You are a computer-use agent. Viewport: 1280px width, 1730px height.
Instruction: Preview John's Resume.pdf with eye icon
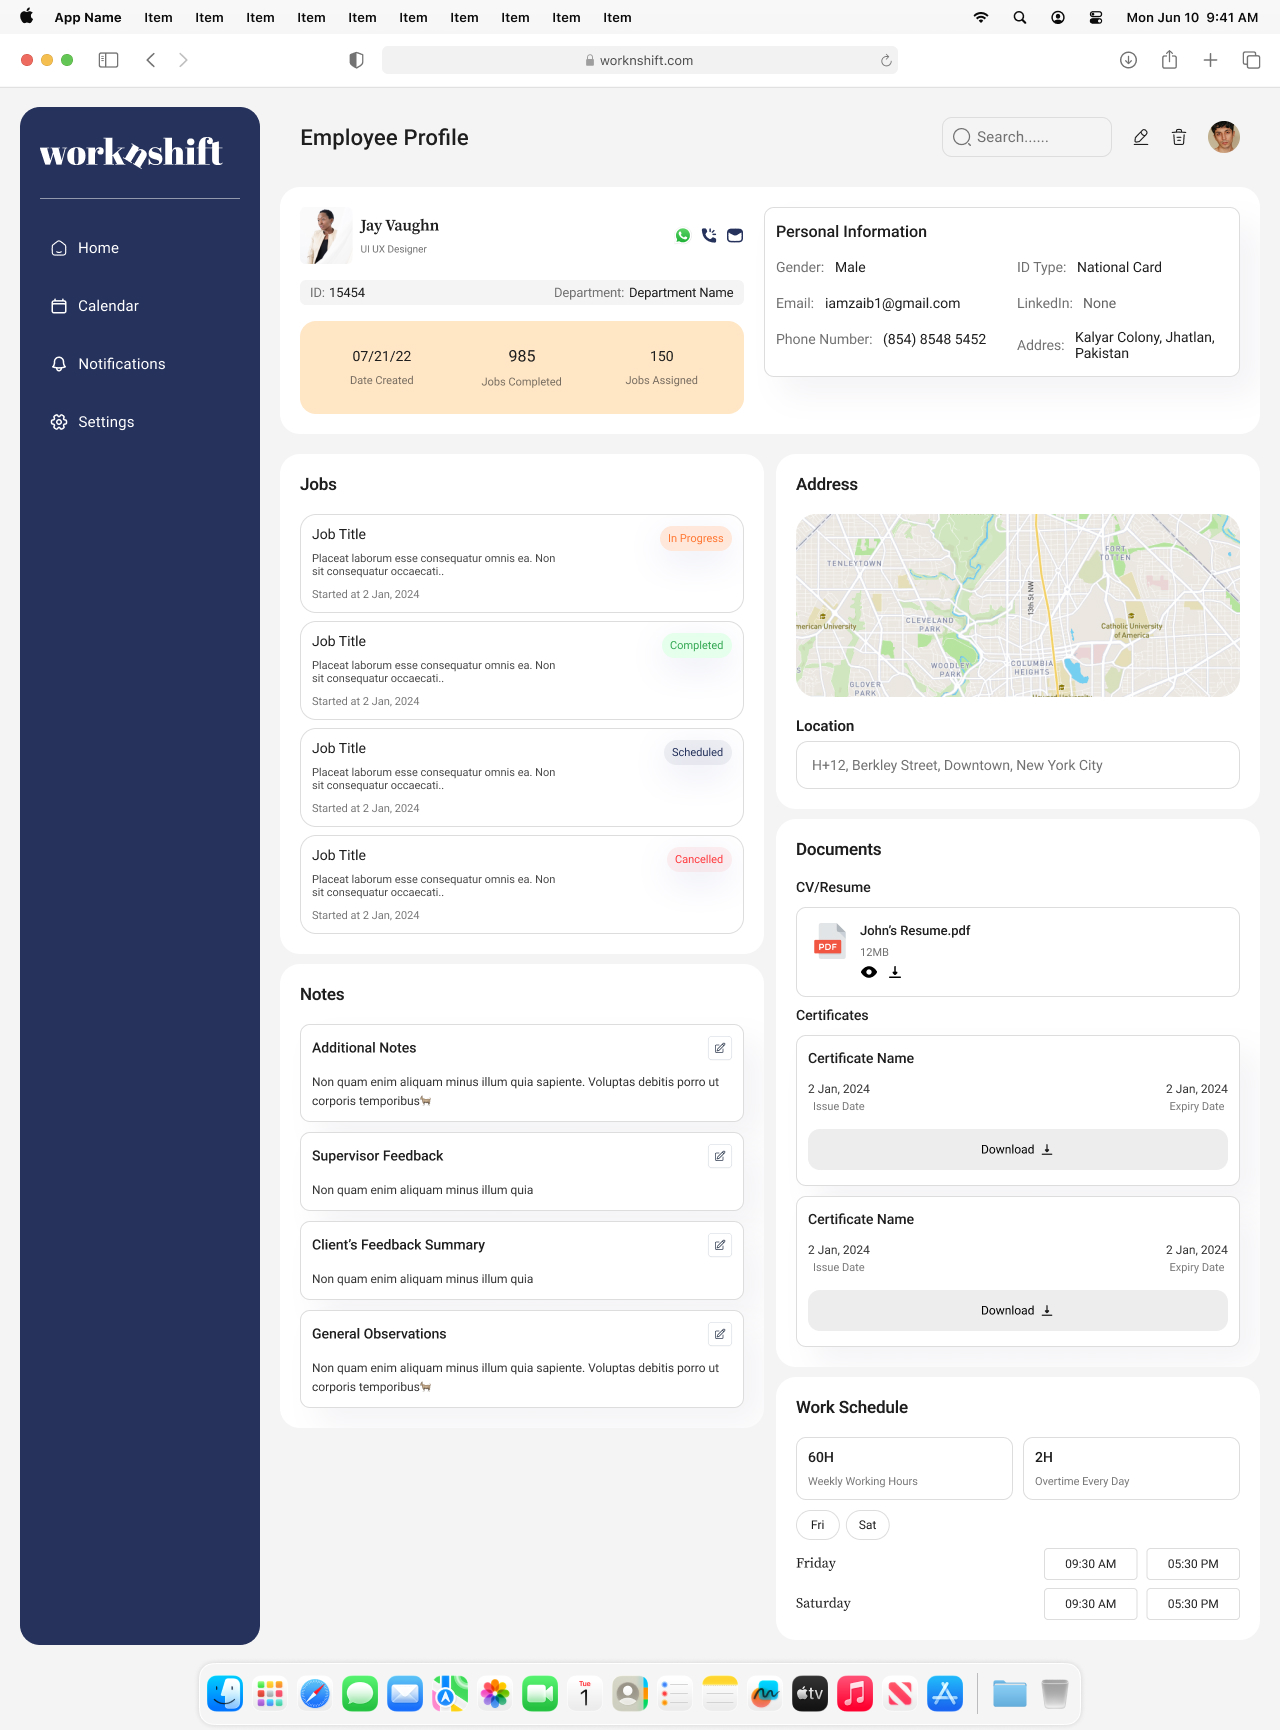[x=869, y=972]
